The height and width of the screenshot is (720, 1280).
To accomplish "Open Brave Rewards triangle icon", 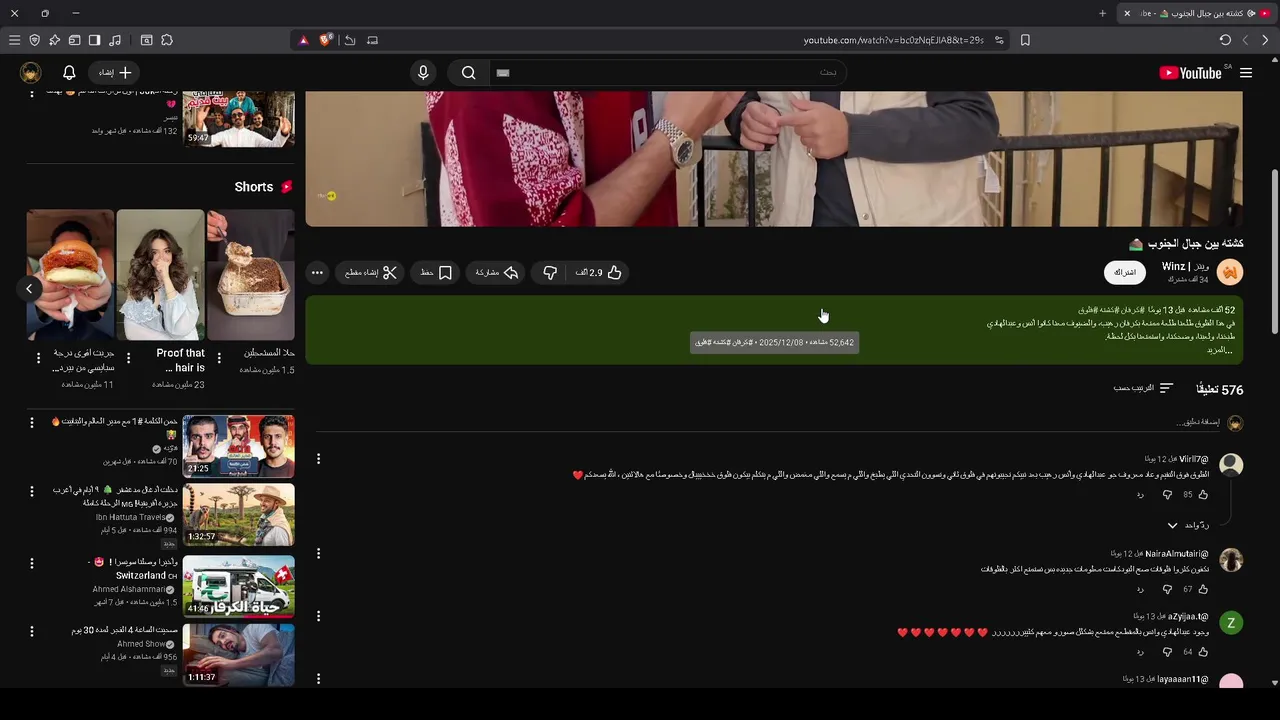I will (x=304, y=40).
